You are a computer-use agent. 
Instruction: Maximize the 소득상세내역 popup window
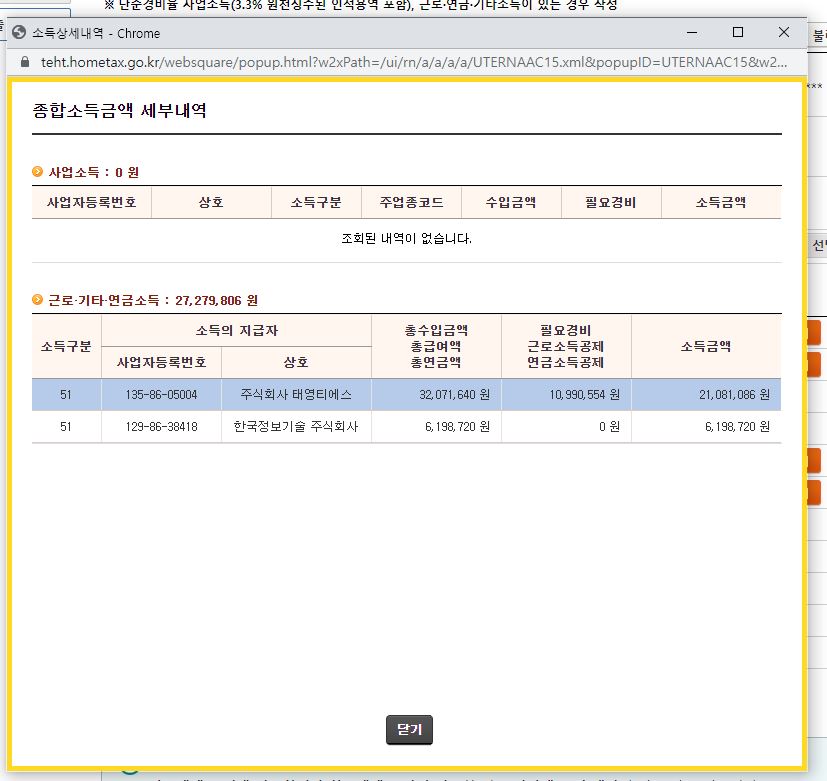coord(738,33)
